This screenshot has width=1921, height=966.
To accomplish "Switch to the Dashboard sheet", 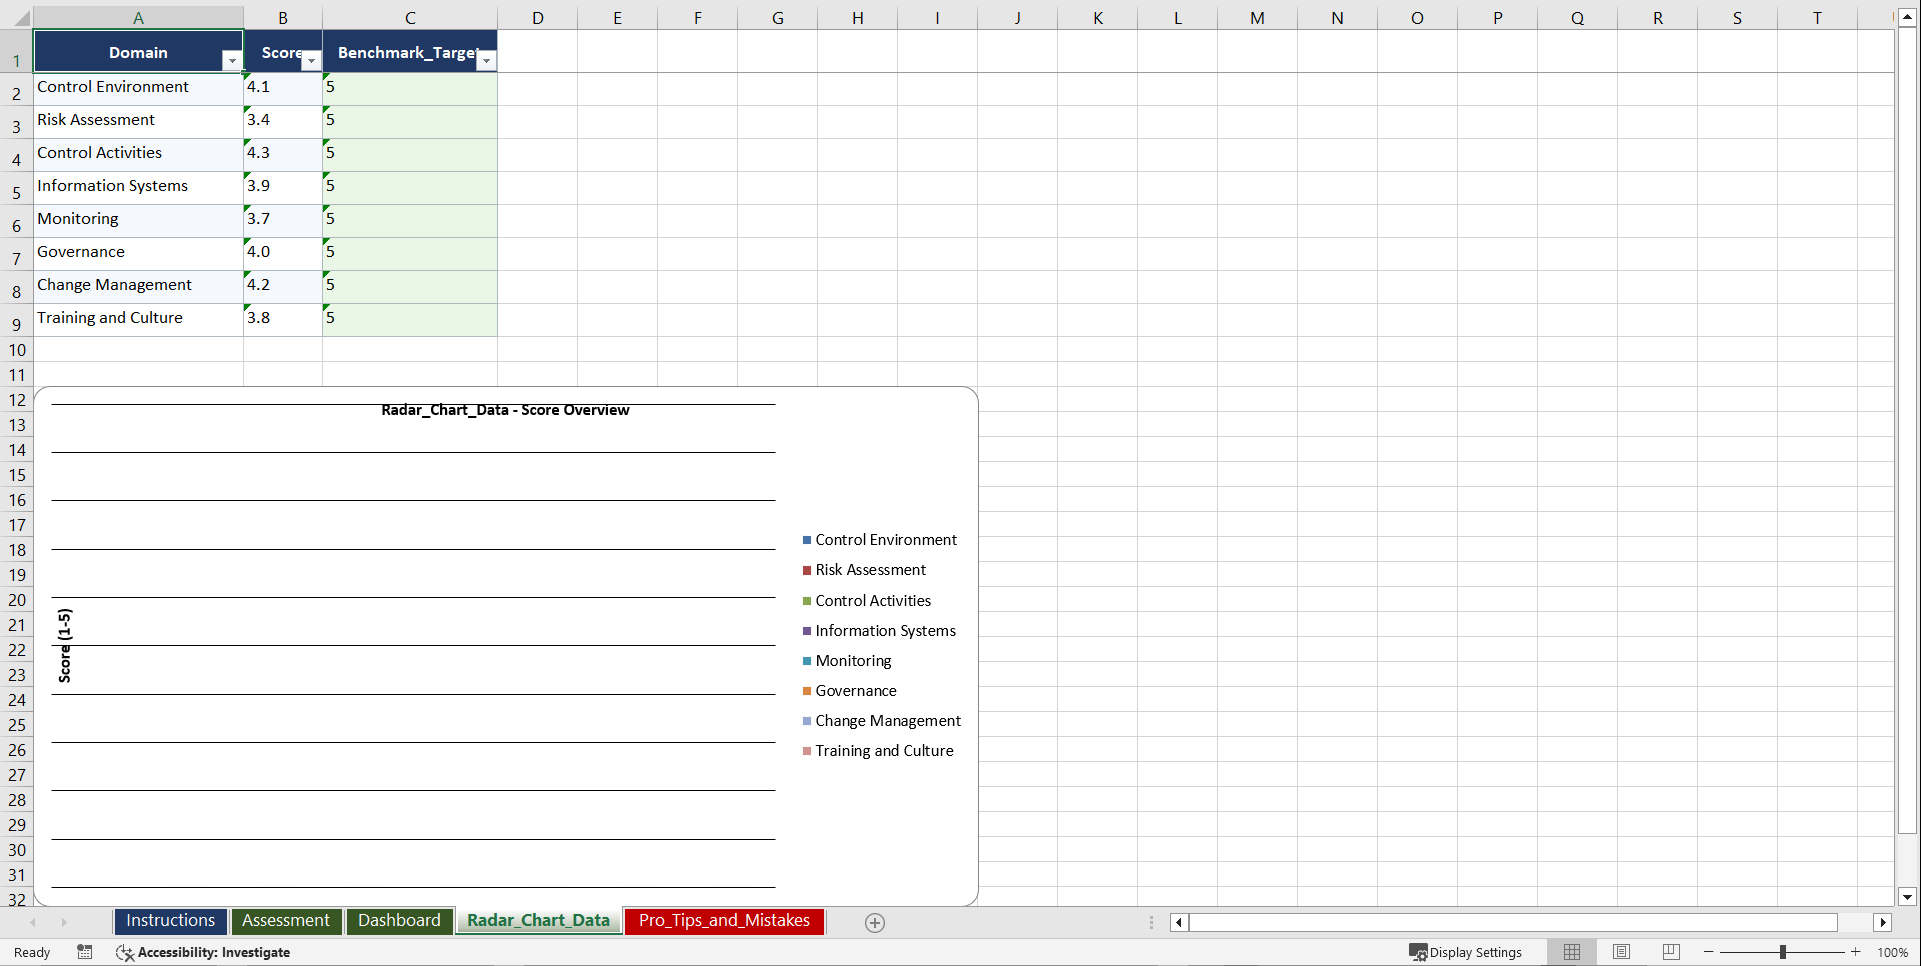I will click(399, 921).
